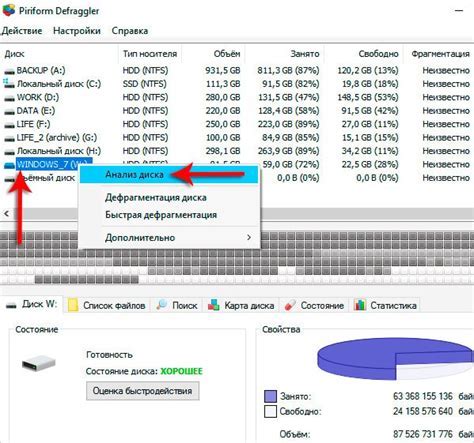Screen dimensions: 474x443
Task: Click the SSD (NTFS) media type cell
Action: 144,84
